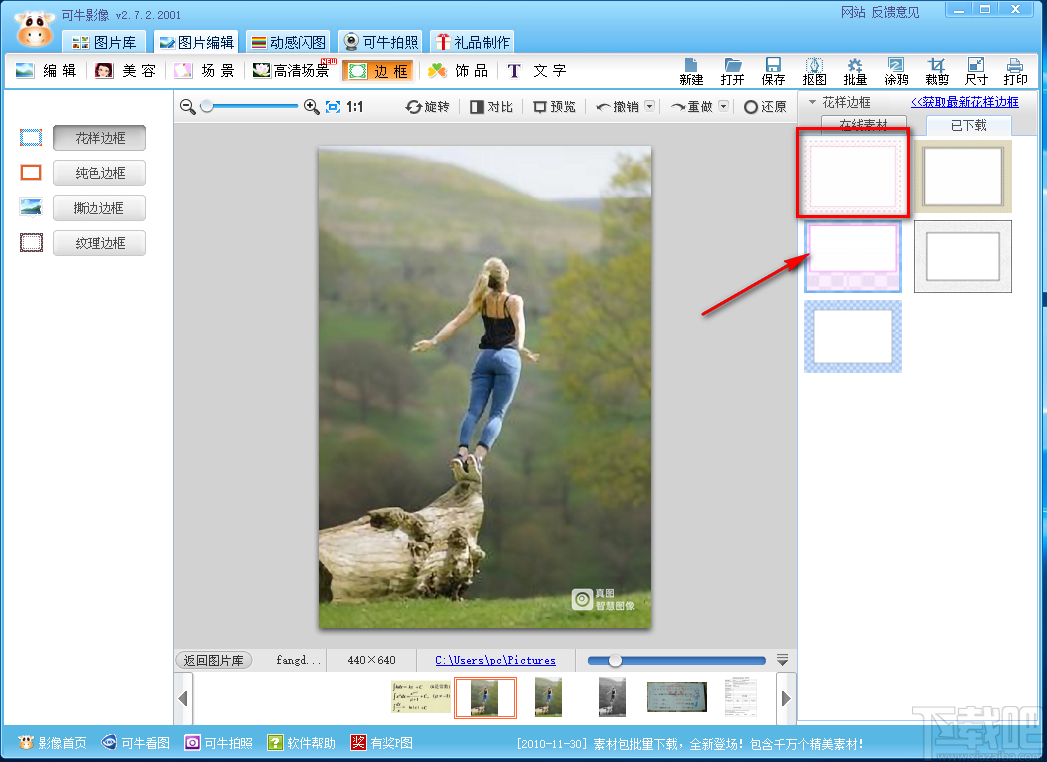Select the 文字 text menu

click(x=537, y=71)
